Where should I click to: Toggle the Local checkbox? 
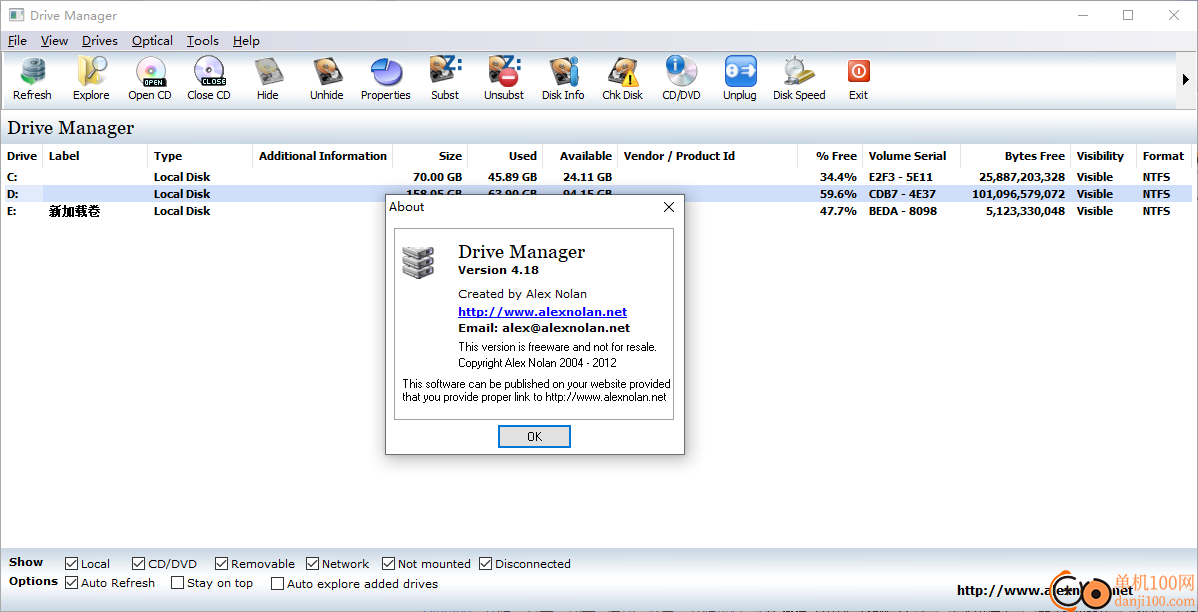[72, 564]
